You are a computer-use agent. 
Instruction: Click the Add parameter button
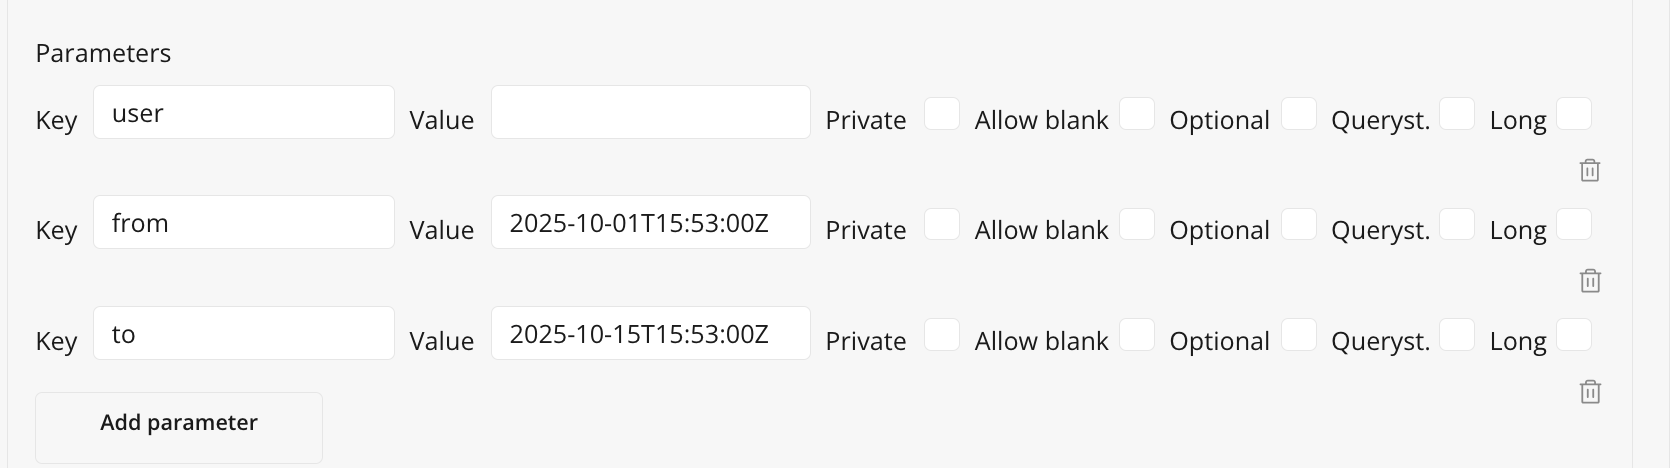tap(179, 423)
